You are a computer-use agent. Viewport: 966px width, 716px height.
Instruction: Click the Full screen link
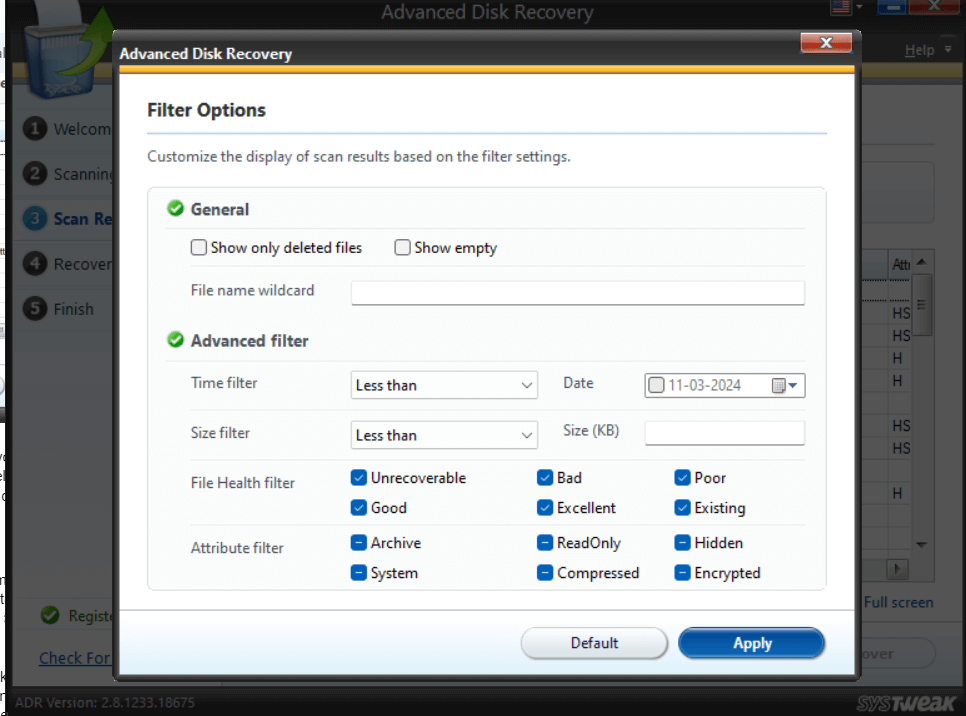(x=898, y=602)
